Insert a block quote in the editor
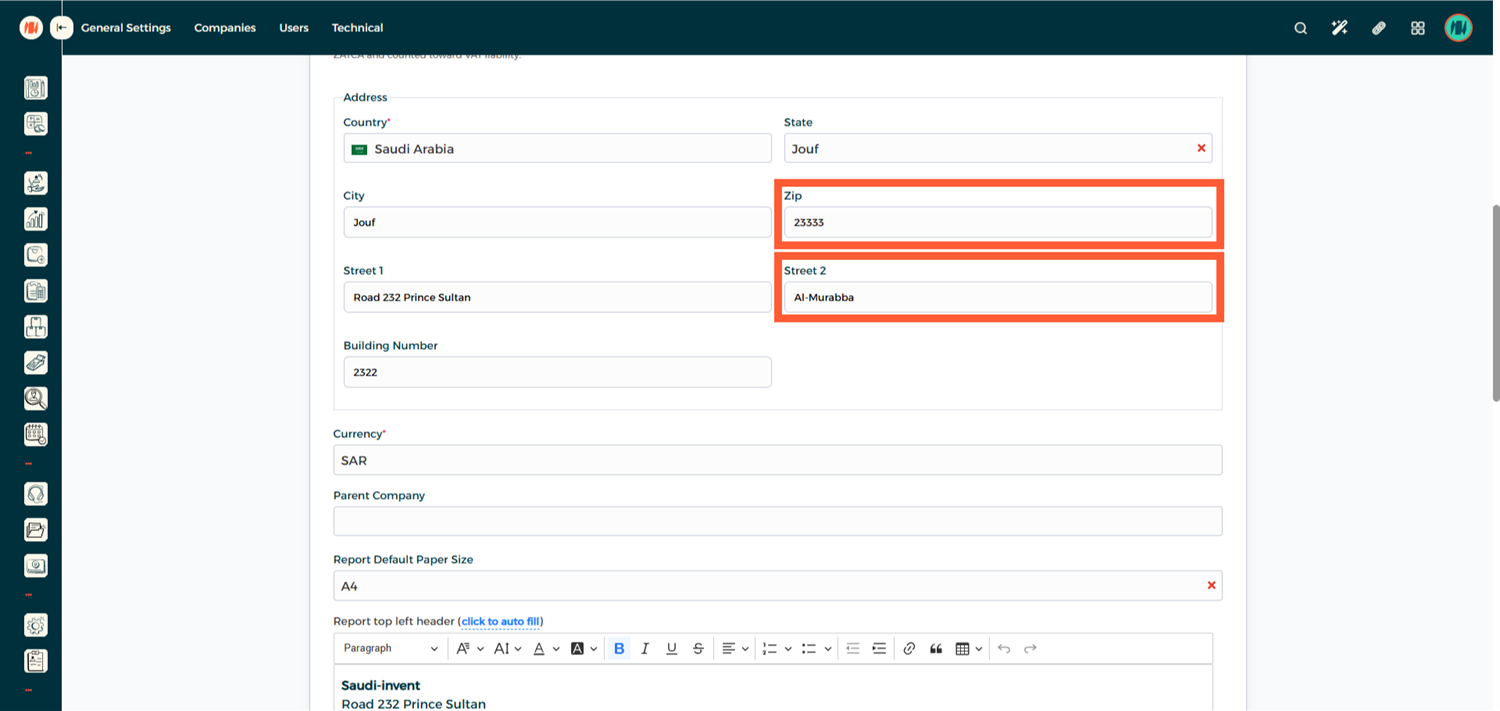The width and height of the screenshot is (1500, 711). [936, 649]
